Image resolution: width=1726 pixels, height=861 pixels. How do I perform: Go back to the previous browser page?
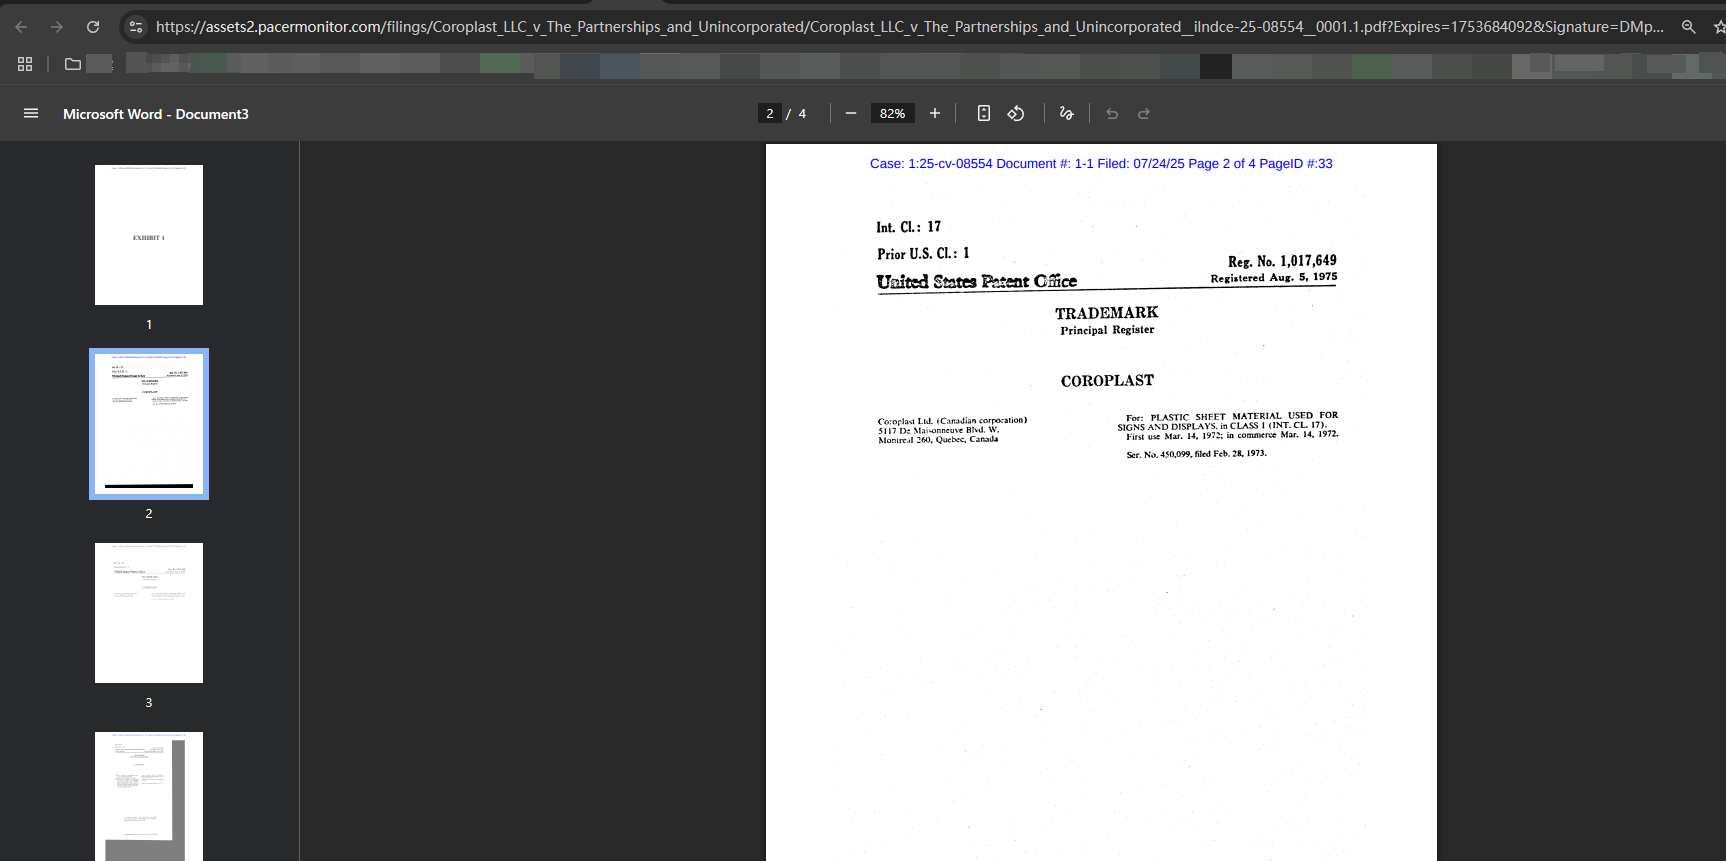(21, 27)
